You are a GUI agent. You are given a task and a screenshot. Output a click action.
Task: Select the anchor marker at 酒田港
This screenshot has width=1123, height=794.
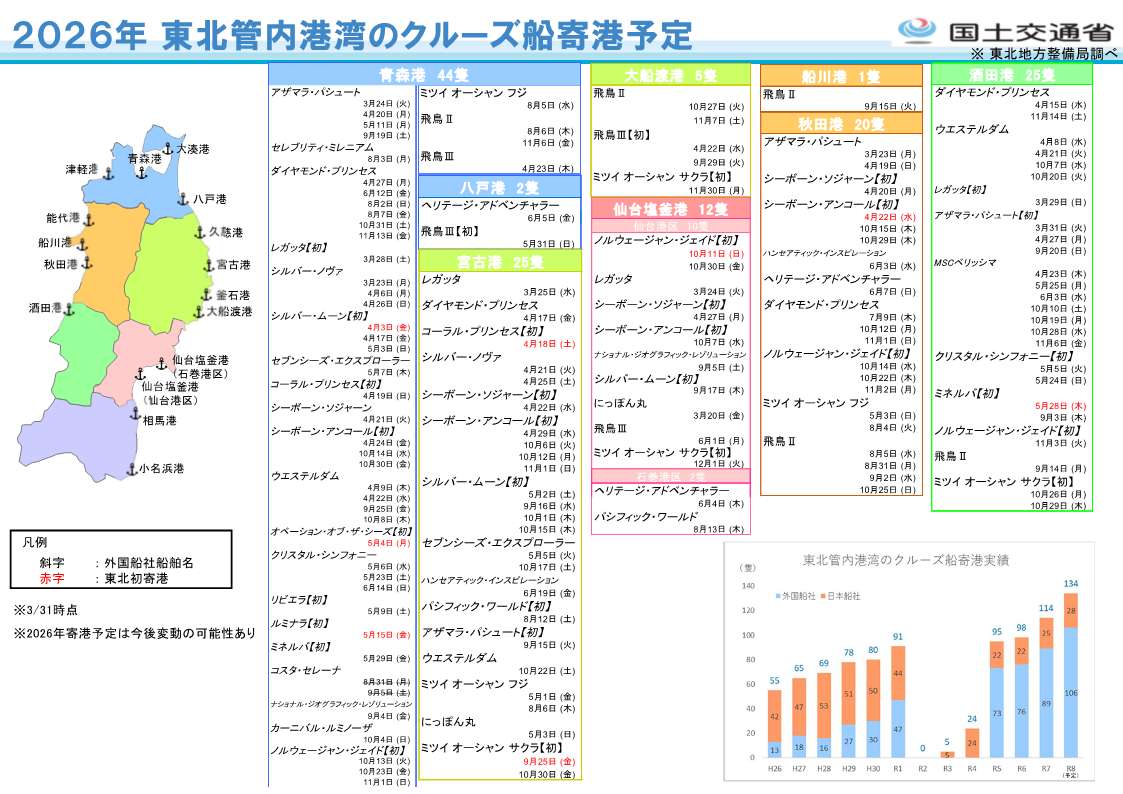(71, 308)
